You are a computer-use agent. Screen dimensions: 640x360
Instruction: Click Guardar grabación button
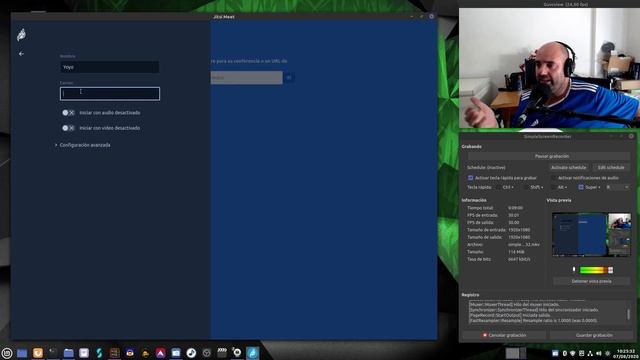pyautogui.click(x=594, y=335)
